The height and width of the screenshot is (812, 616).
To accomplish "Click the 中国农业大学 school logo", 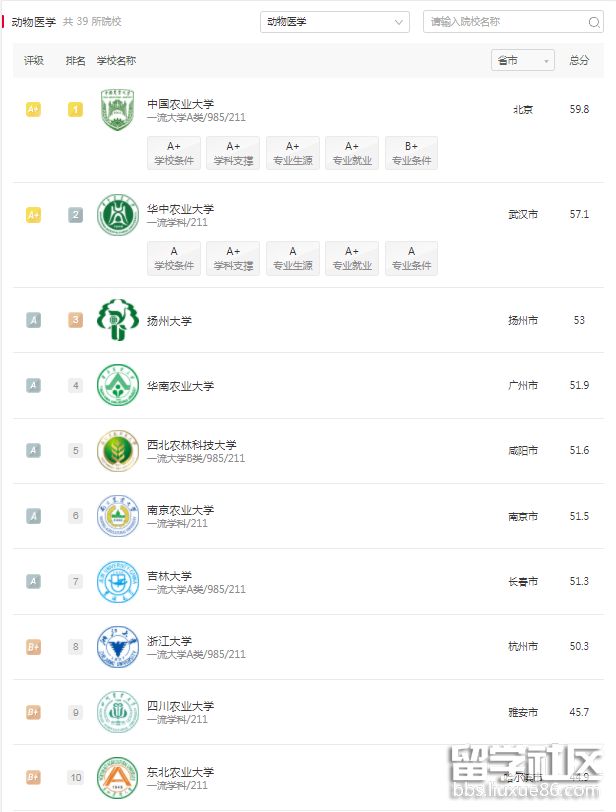I will tap(116, 110).
